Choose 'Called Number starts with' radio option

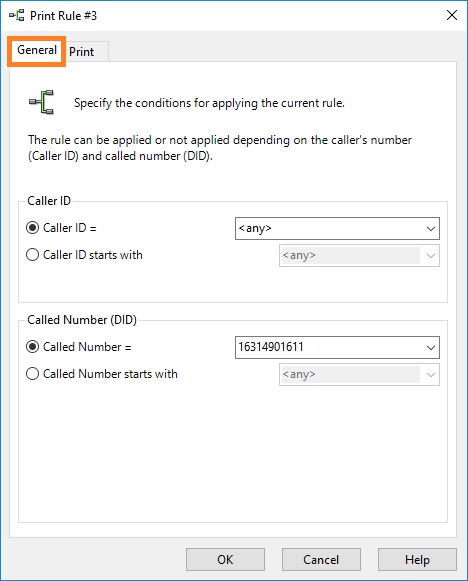tap(32, 374)
